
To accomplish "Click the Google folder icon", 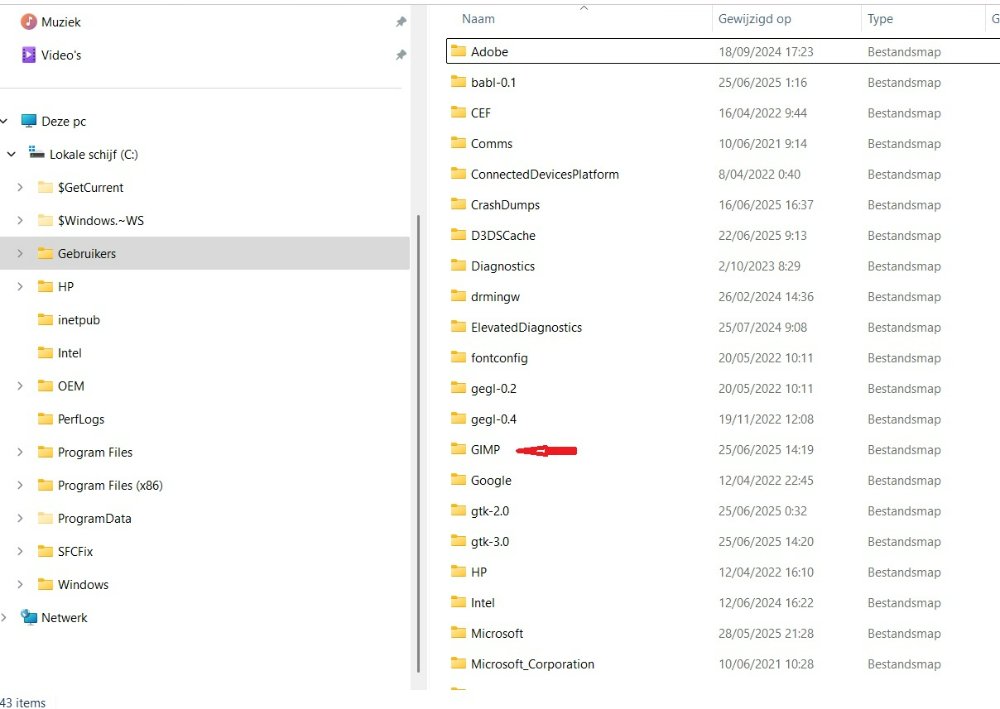I will click(x=459, y=481).
